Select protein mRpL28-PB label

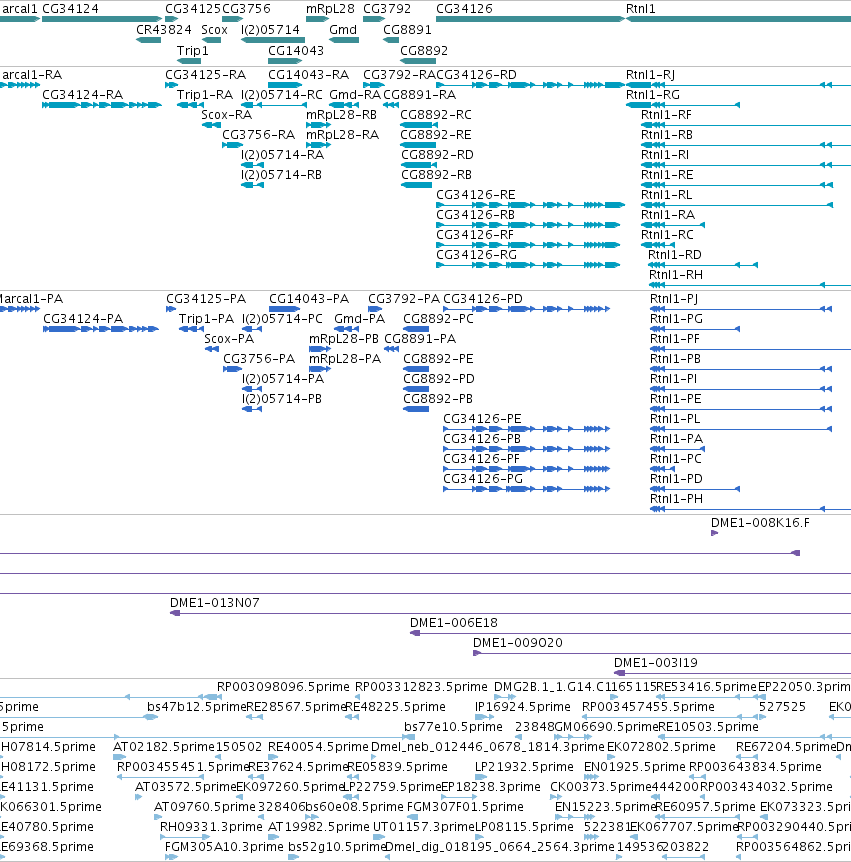344,339
